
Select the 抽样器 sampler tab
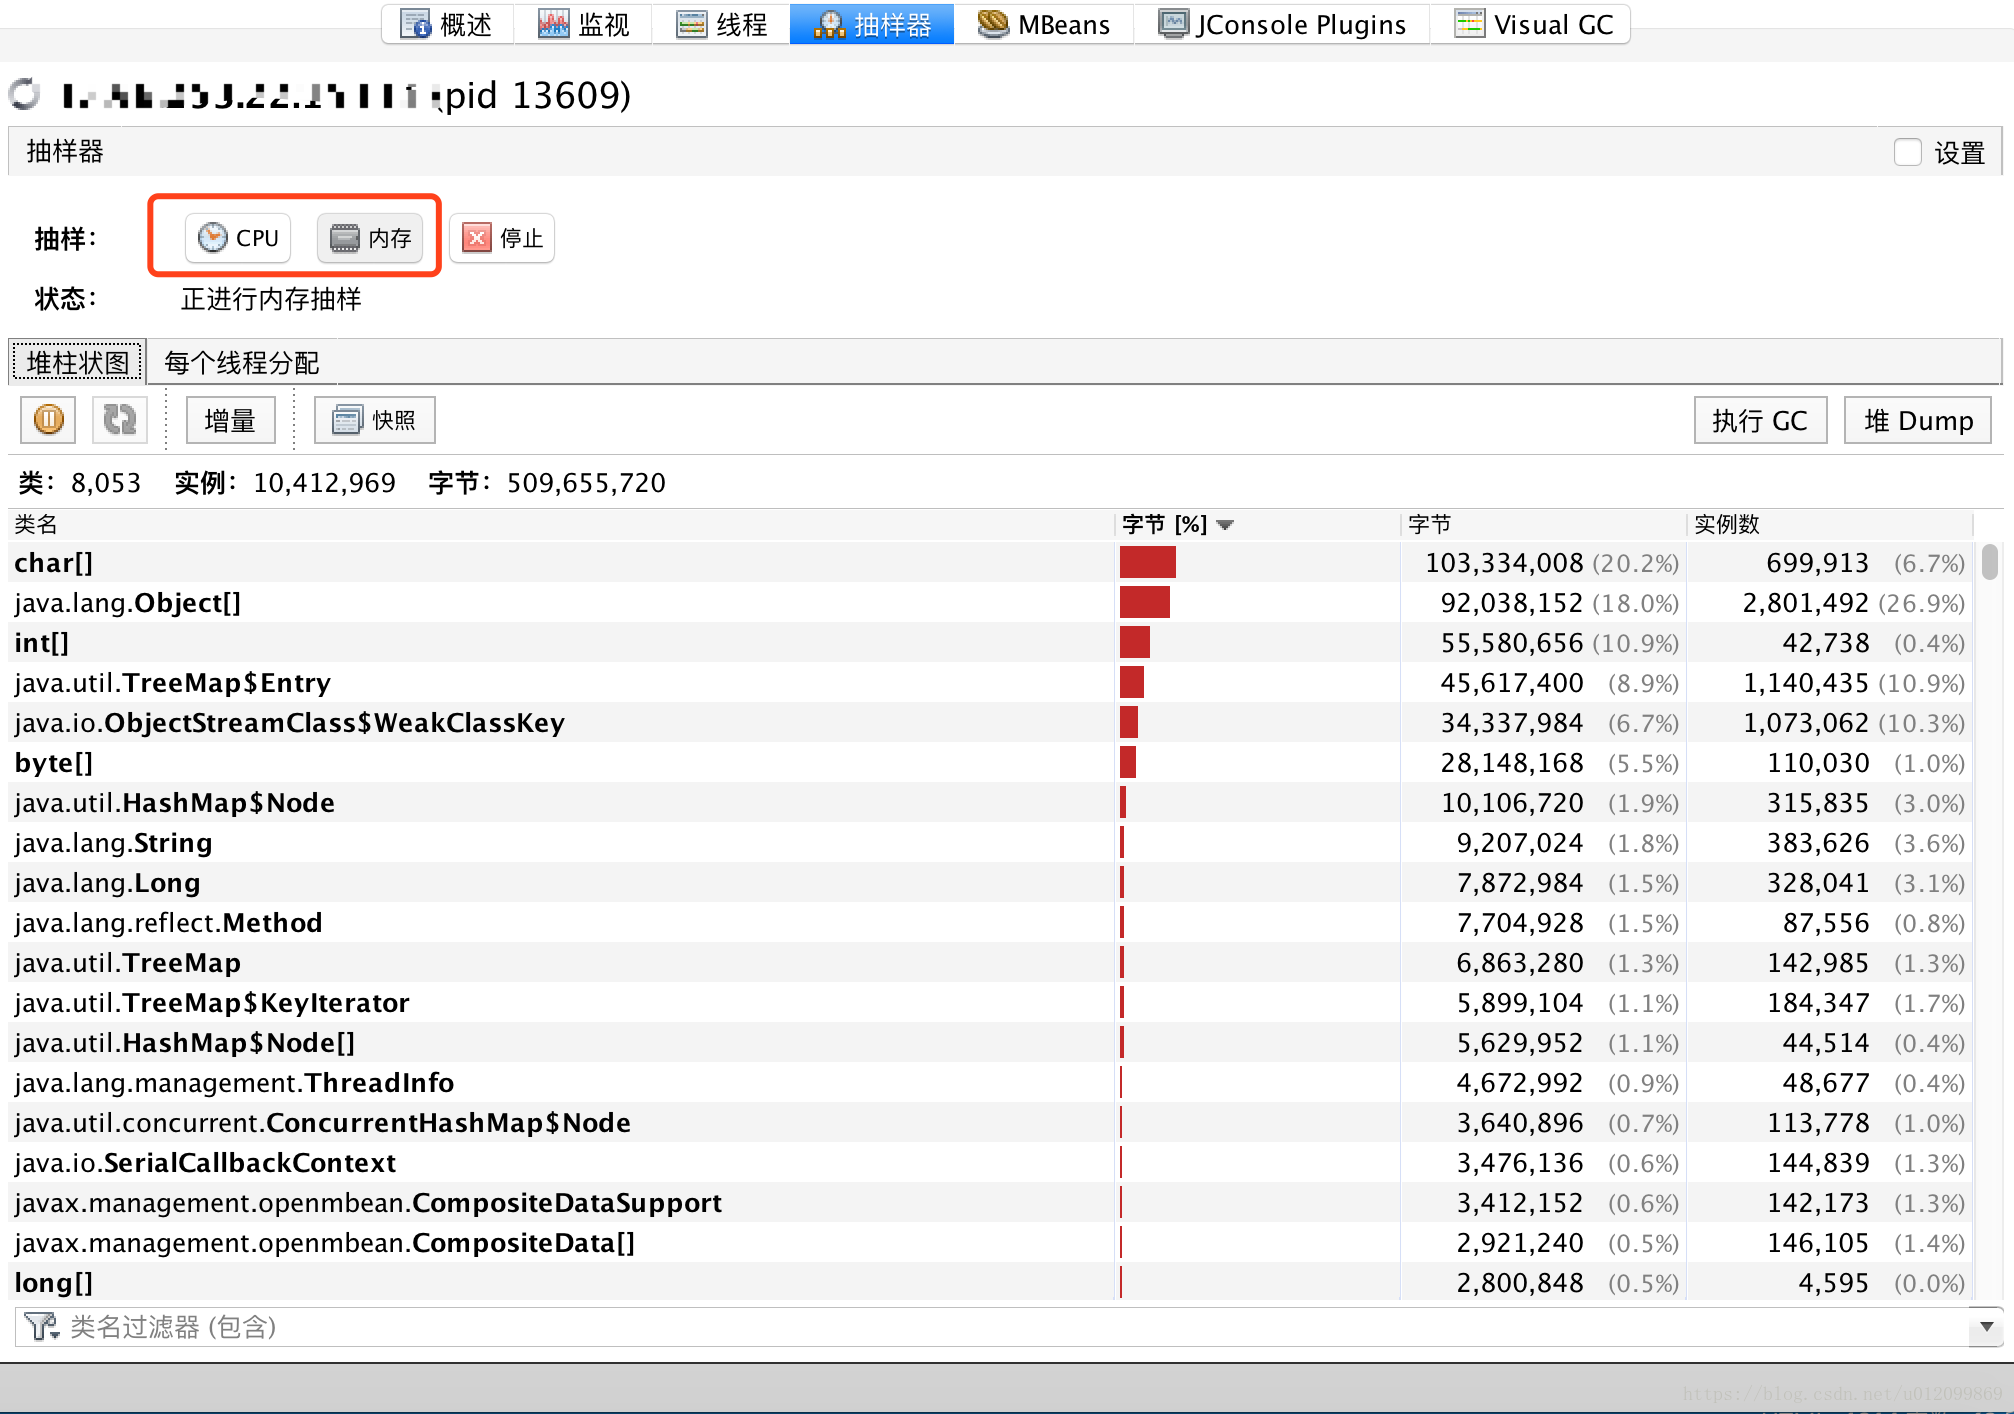pos(872,24)
